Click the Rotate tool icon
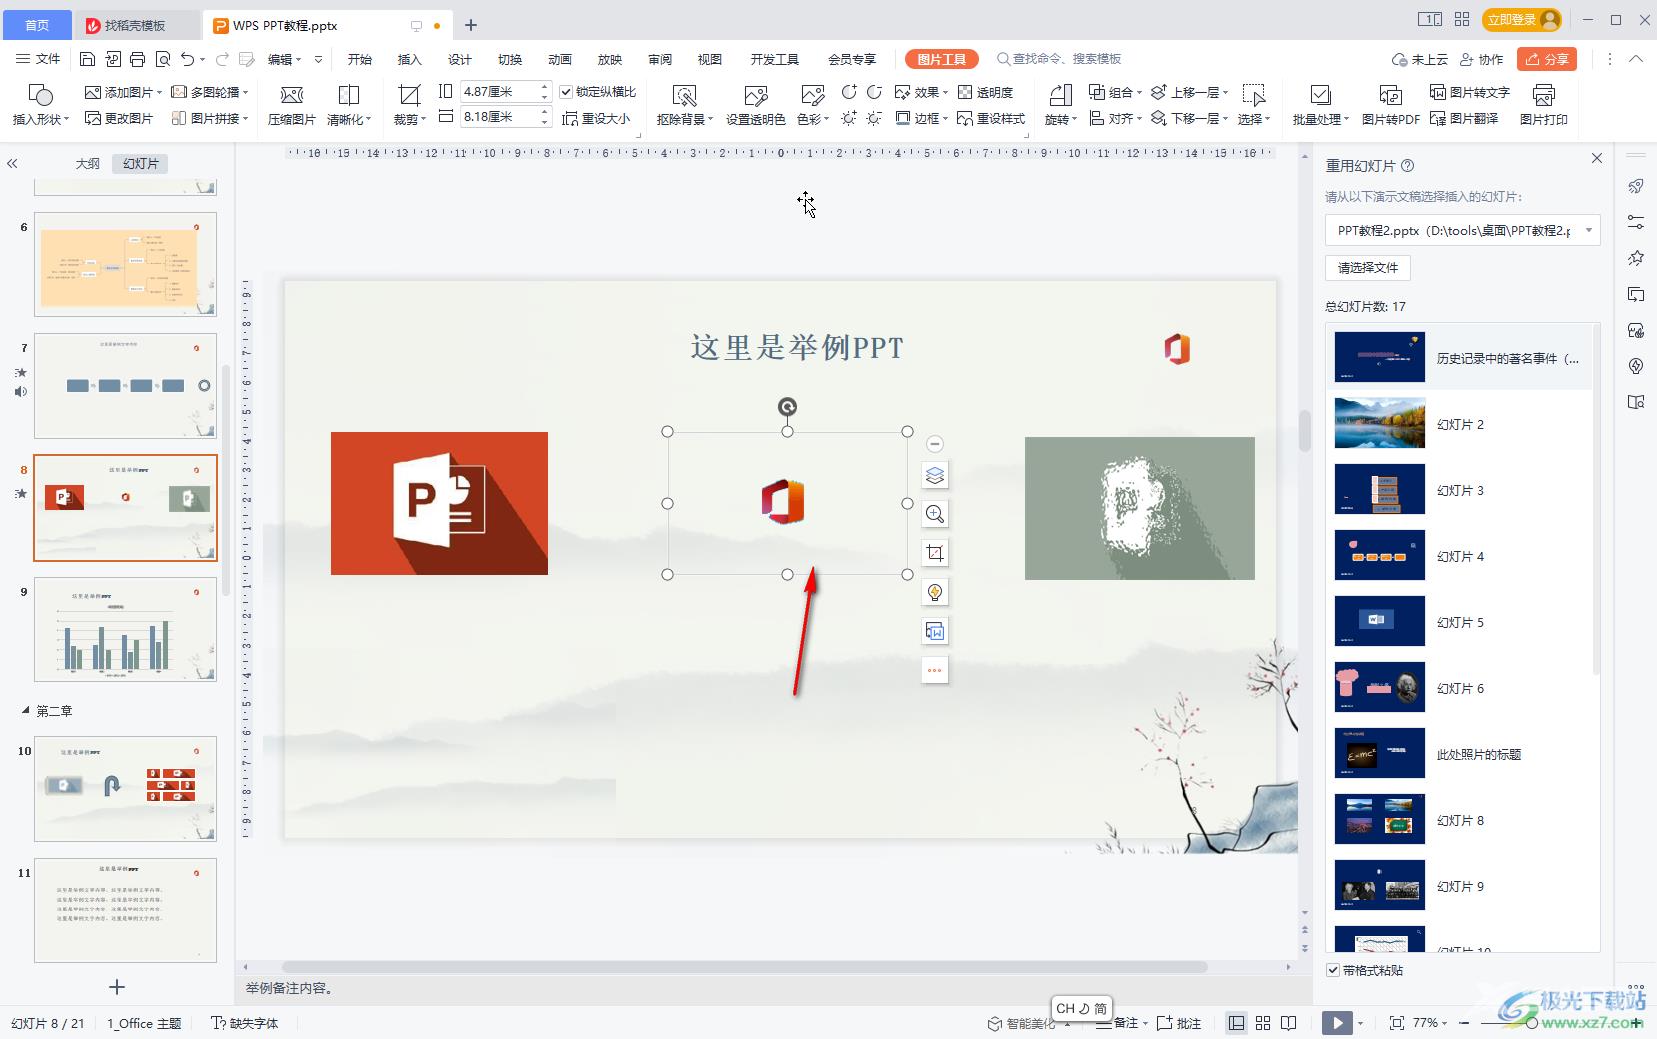 [x=1060, y=95]
